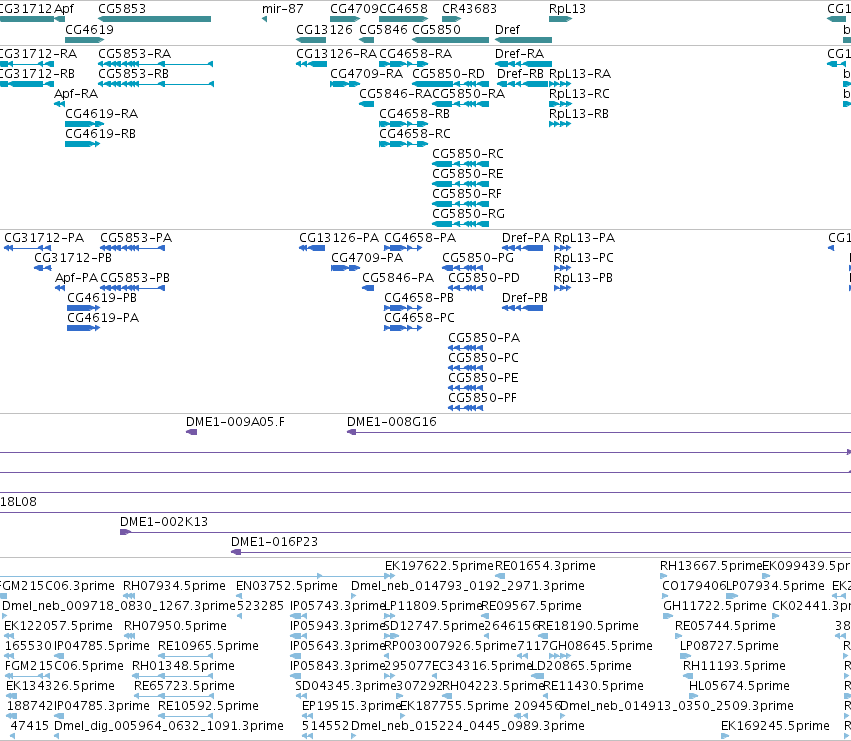851x741 pixels.
Task: Click EST EK122057.5prime label
Action: [x=59, y=626]
